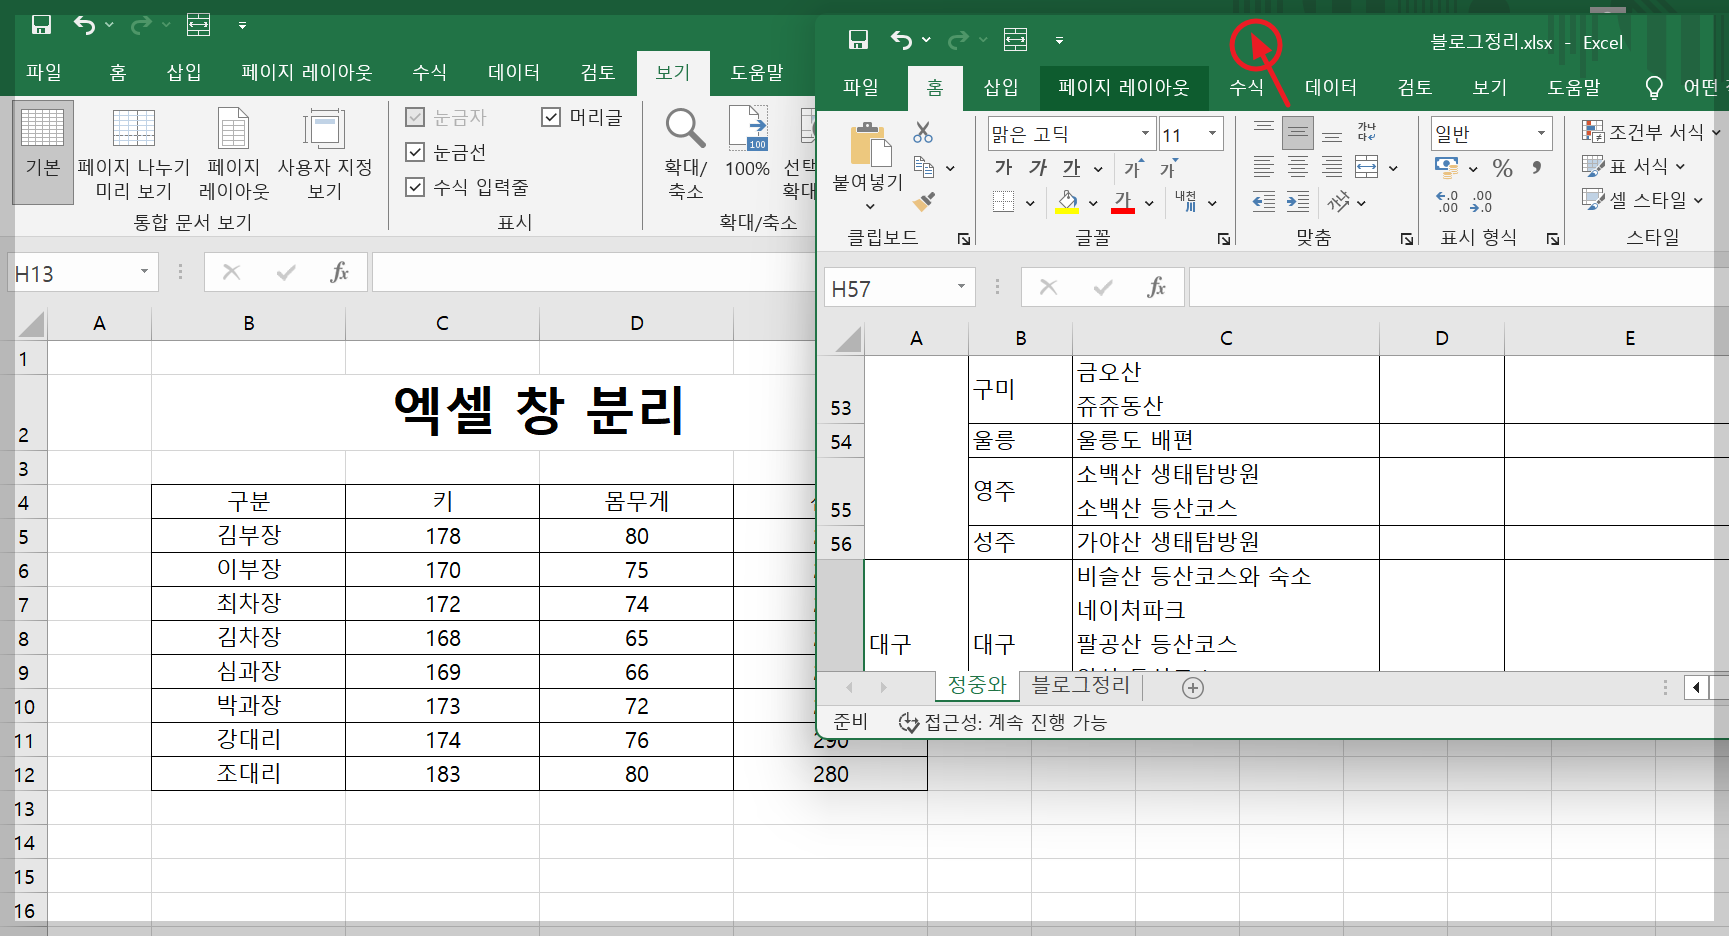Open Conditional Formatting (조건부 서식)
1729x936 pixels.
pyautogui.click(x=1643, y=131)
